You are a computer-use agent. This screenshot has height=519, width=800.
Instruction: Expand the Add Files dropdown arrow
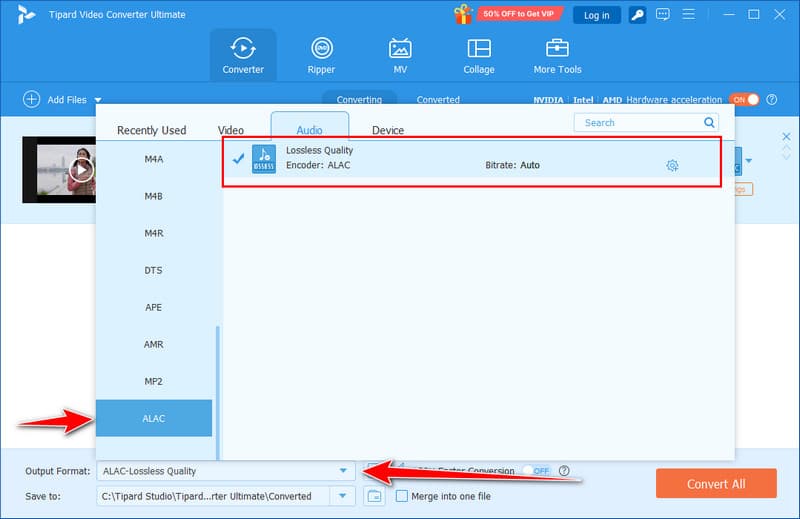pyautogui.click(x=98, y=100)
